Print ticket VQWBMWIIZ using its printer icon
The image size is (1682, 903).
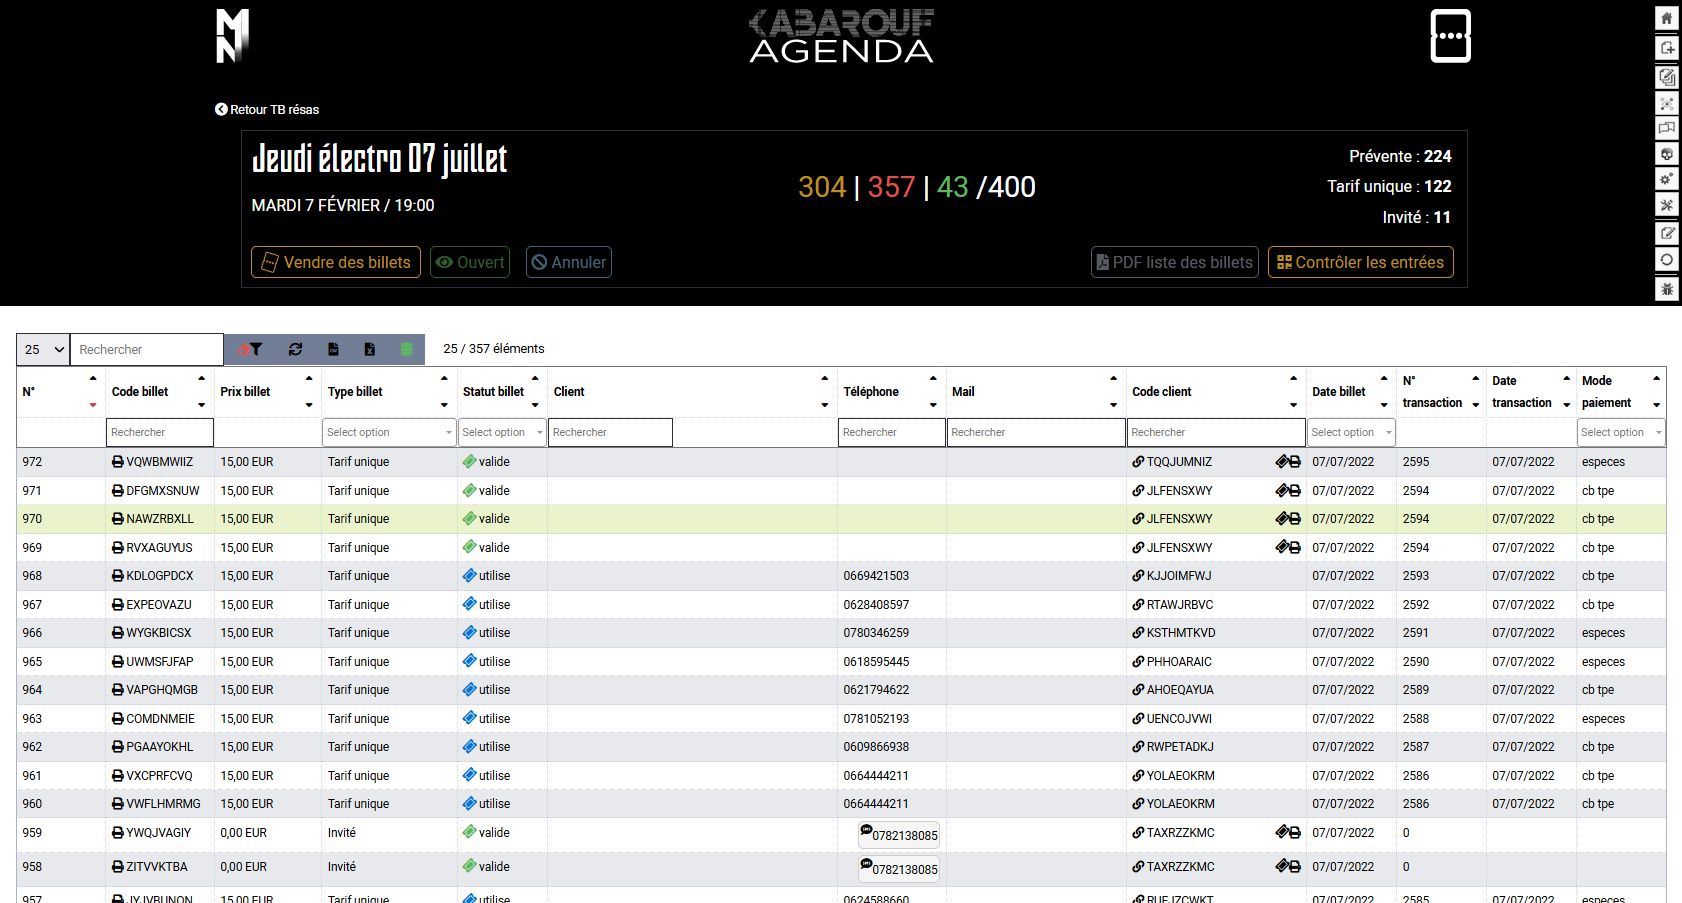(x=118, y=462)
